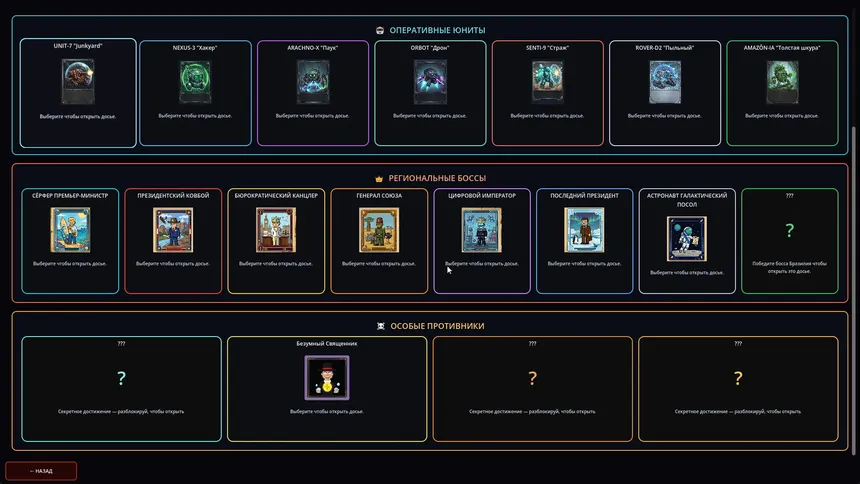Open Астронавт Галактический Посол portrait

coord(687,239)
